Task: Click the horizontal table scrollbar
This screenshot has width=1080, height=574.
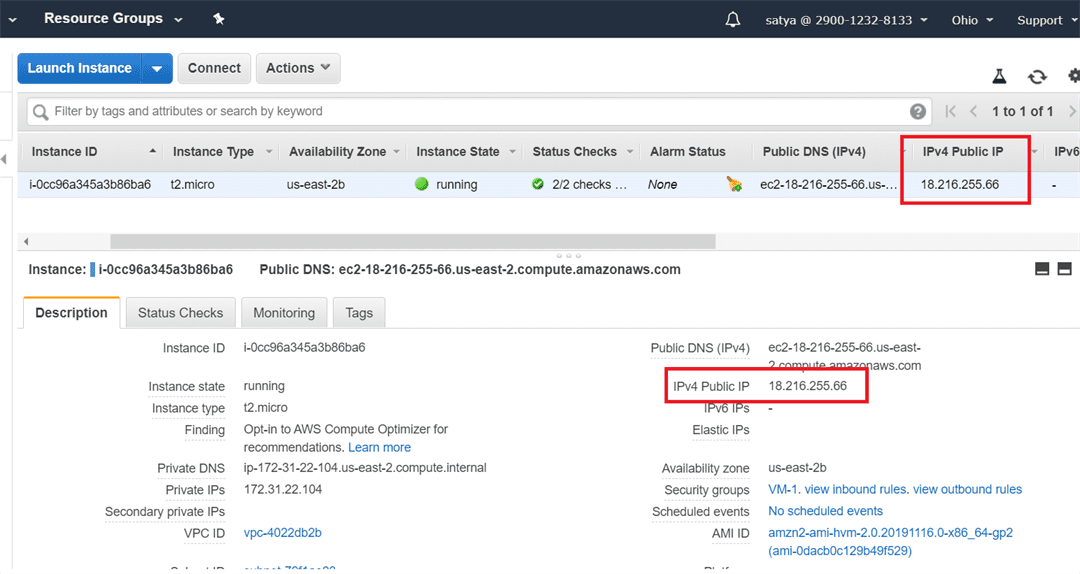Action: pyautogui.click(x=412, y=241)
